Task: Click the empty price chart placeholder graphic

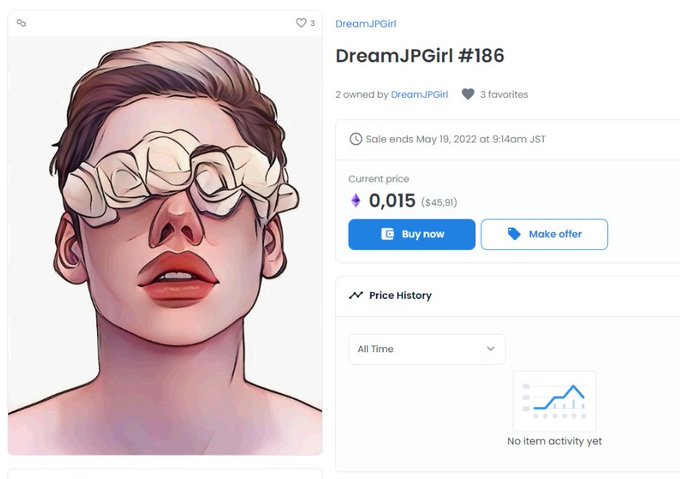Action: point(554,401)
